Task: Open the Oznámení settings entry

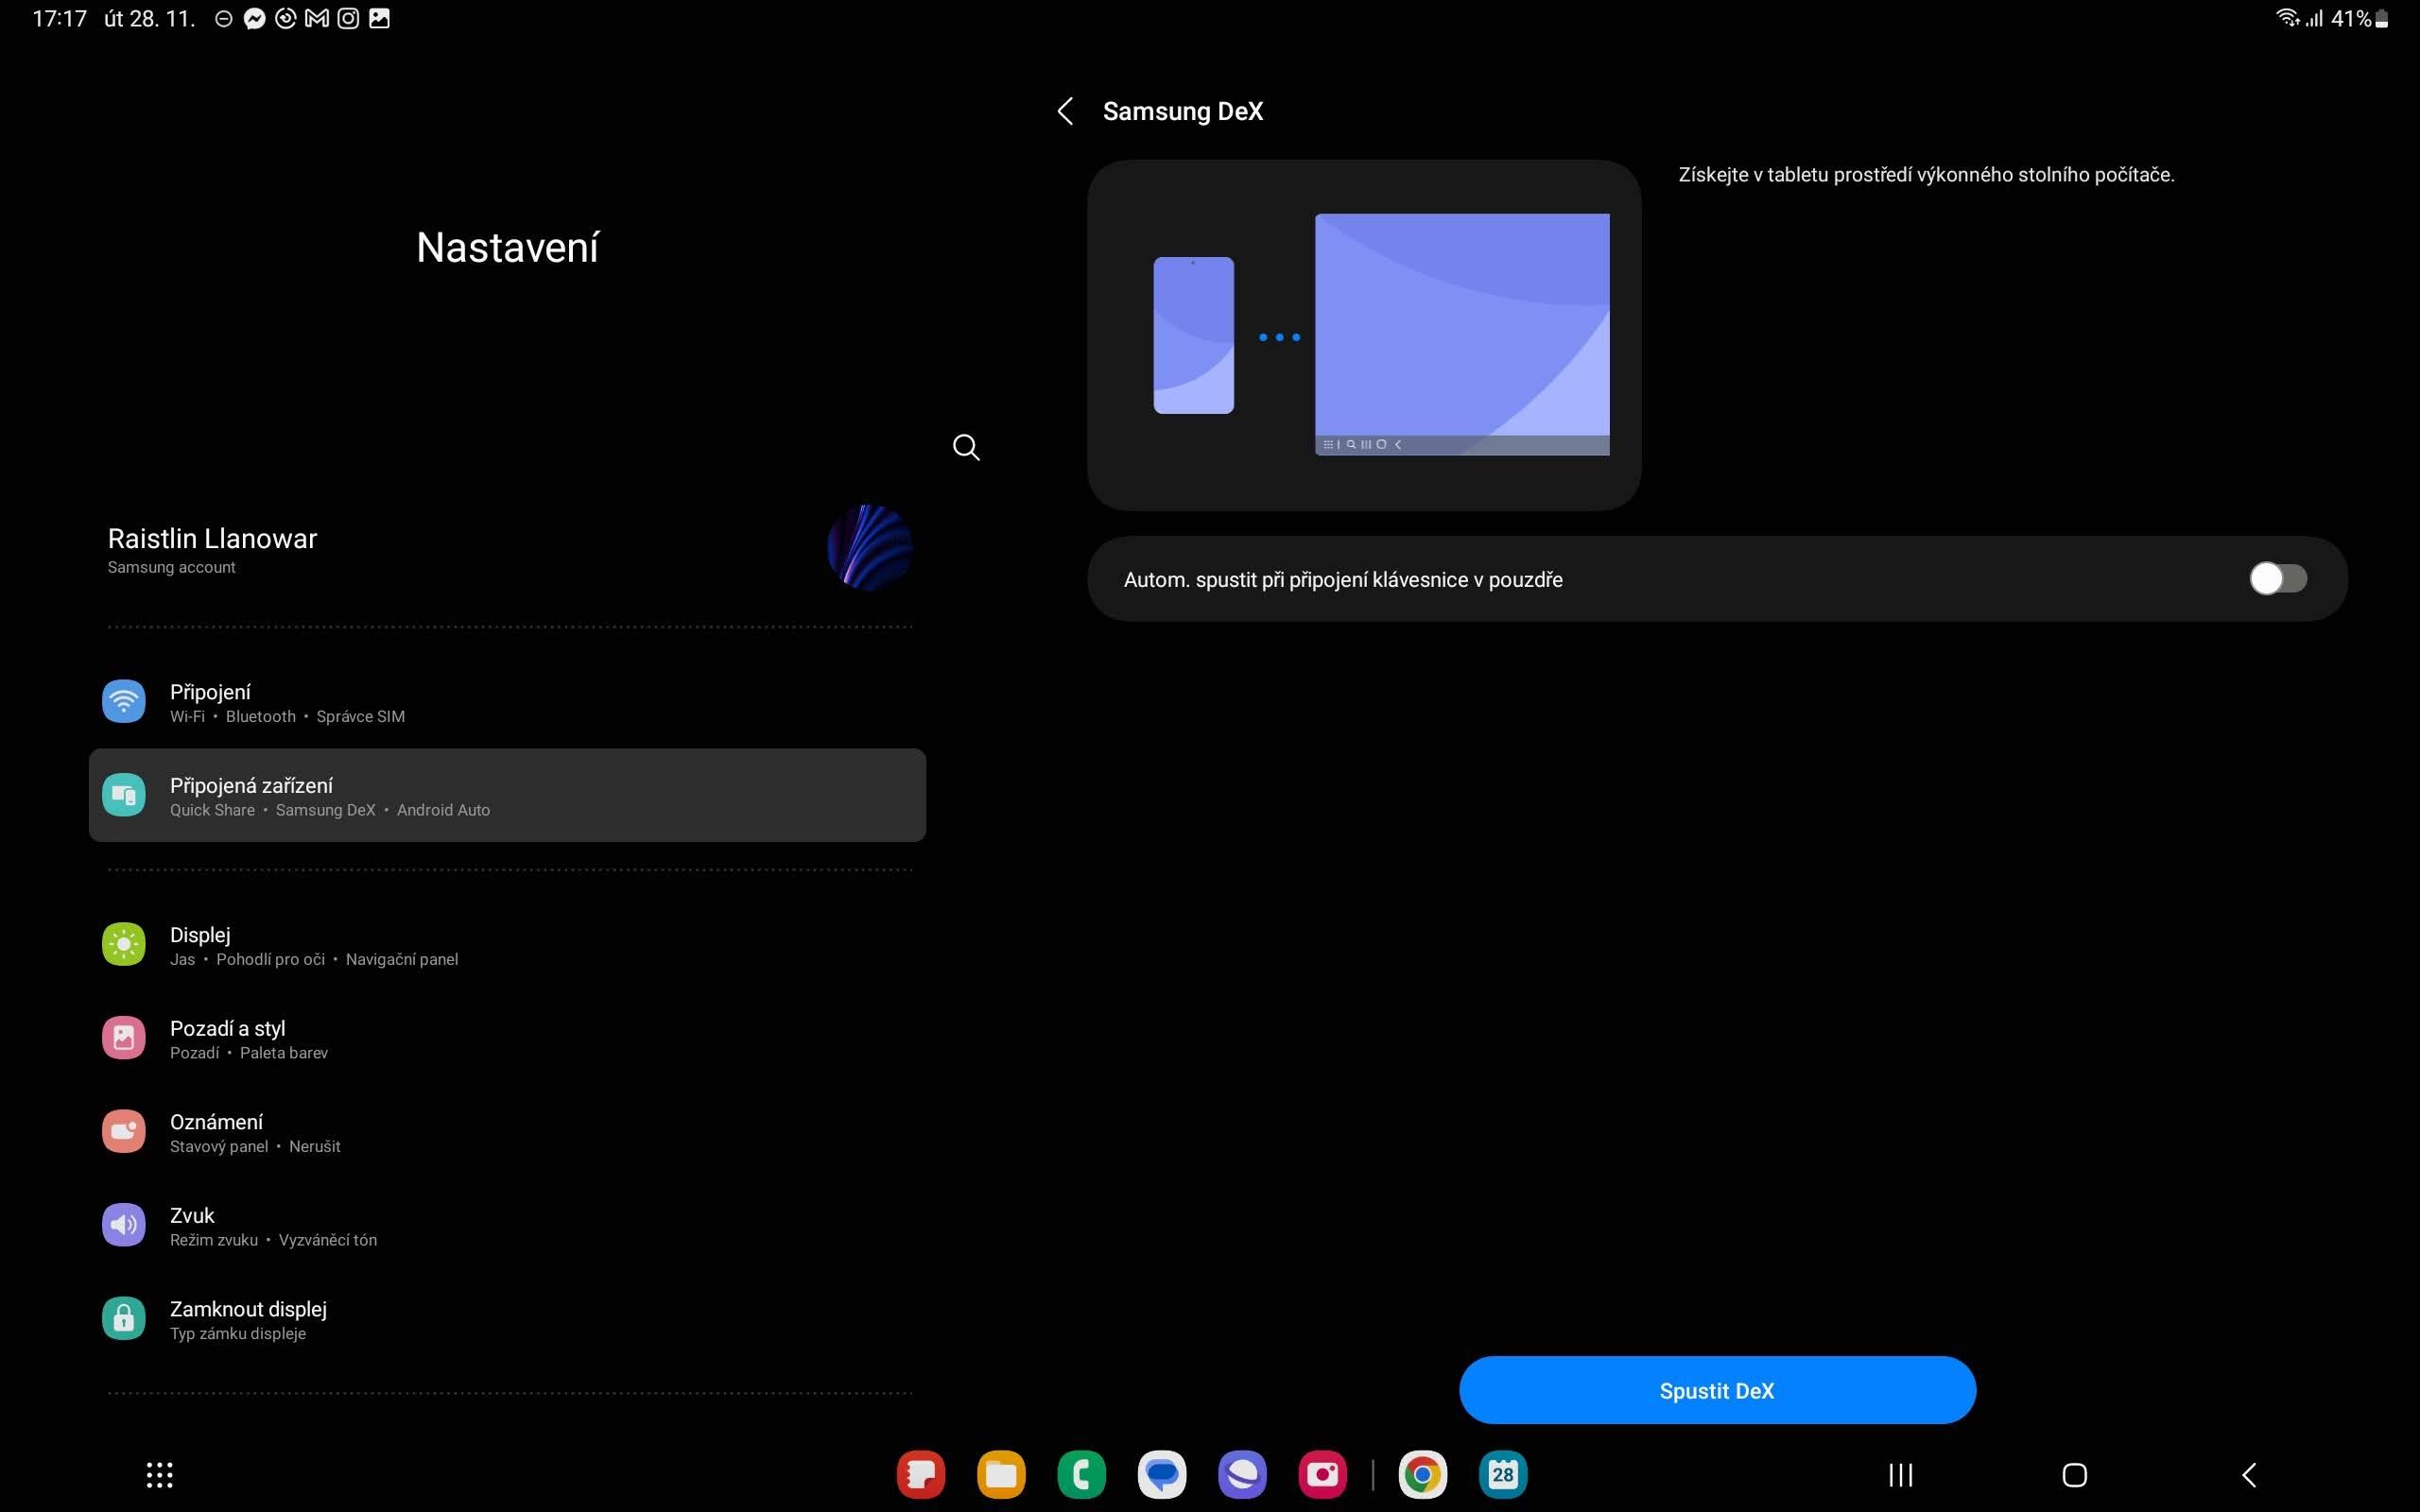Action: pos(507,1132)
